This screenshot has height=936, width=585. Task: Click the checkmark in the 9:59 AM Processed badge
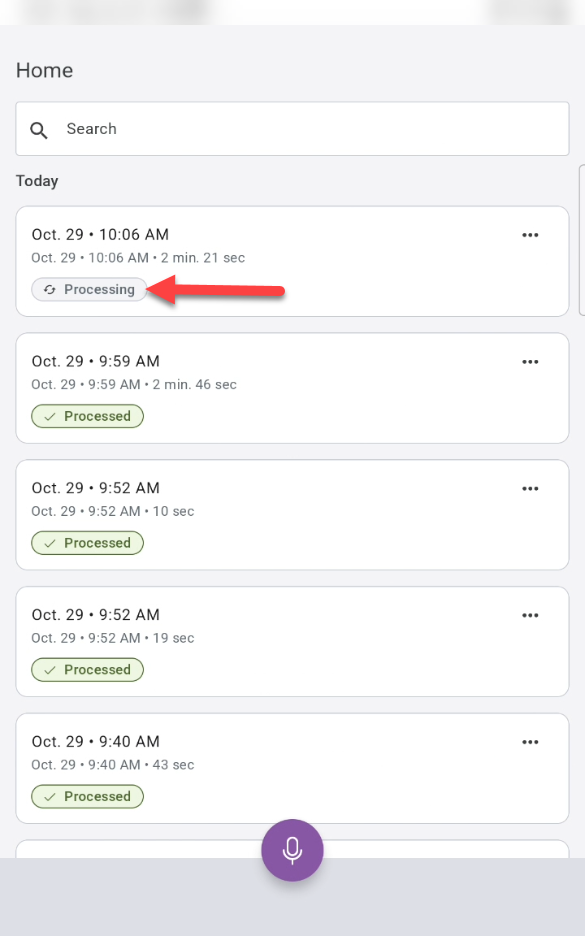point(48,416)
